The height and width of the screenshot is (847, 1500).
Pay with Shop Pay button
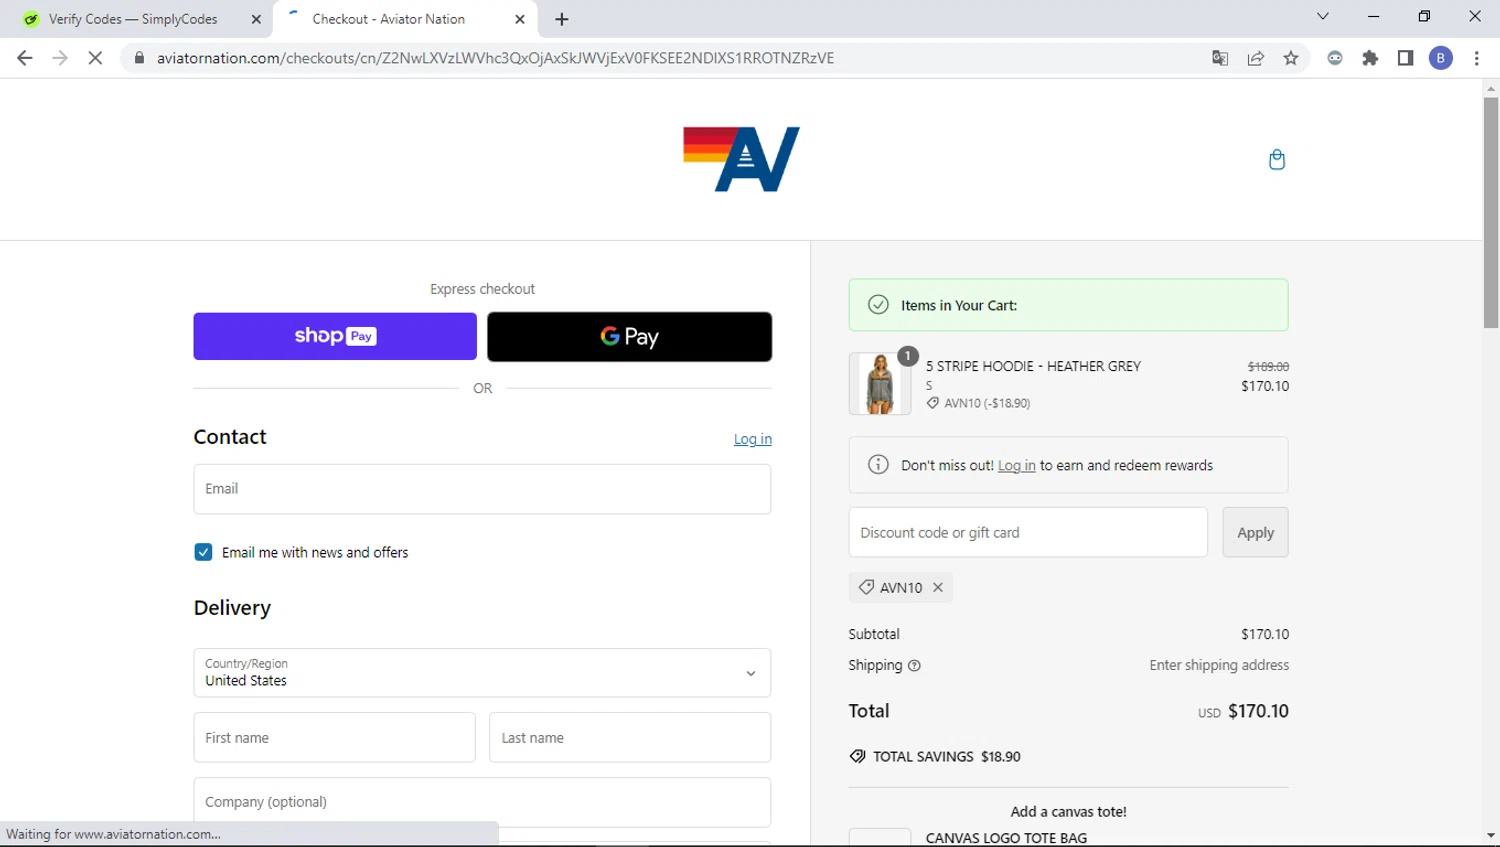(x=335, y=336)
